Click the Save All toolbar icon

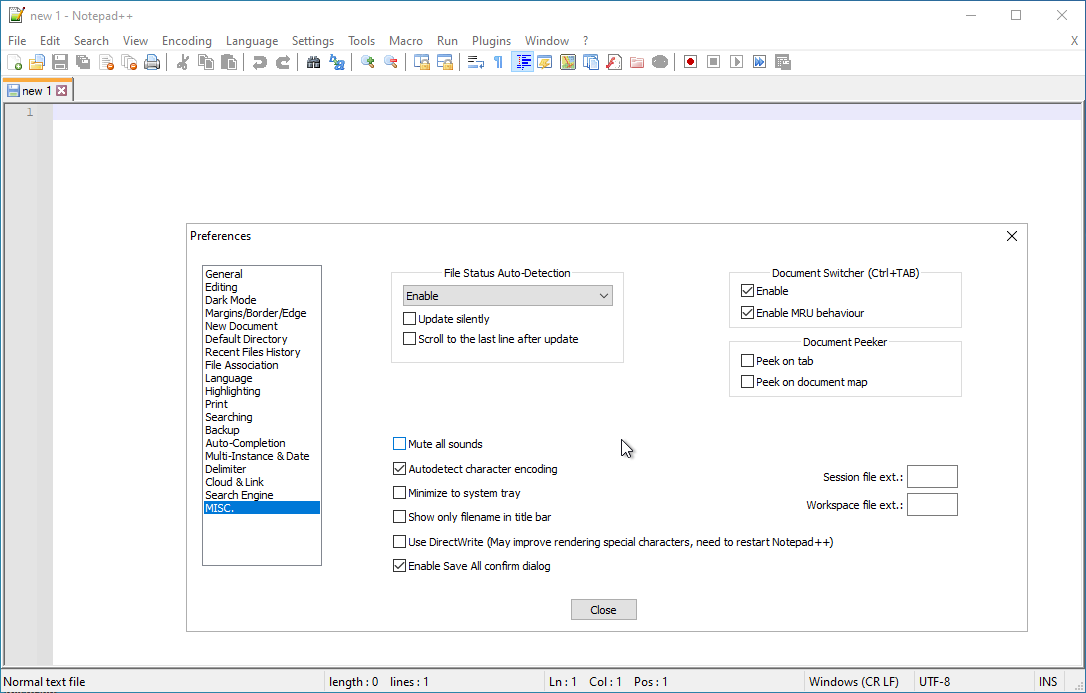[x=83, y=62]
